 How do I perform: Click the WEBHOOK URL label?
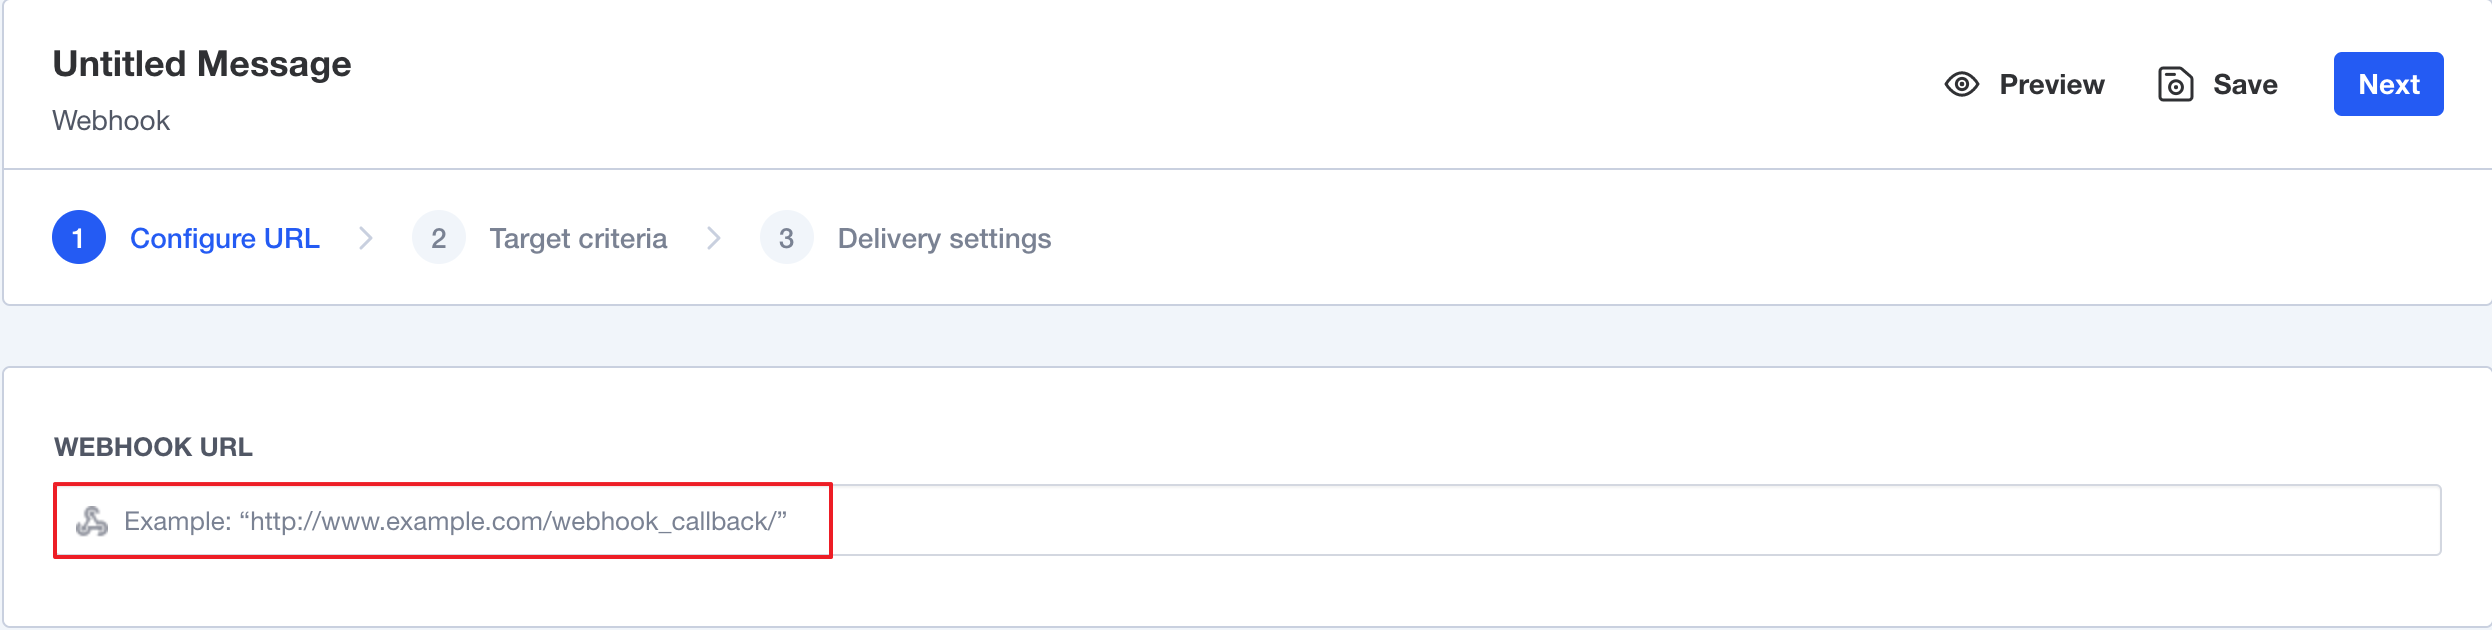153,447
